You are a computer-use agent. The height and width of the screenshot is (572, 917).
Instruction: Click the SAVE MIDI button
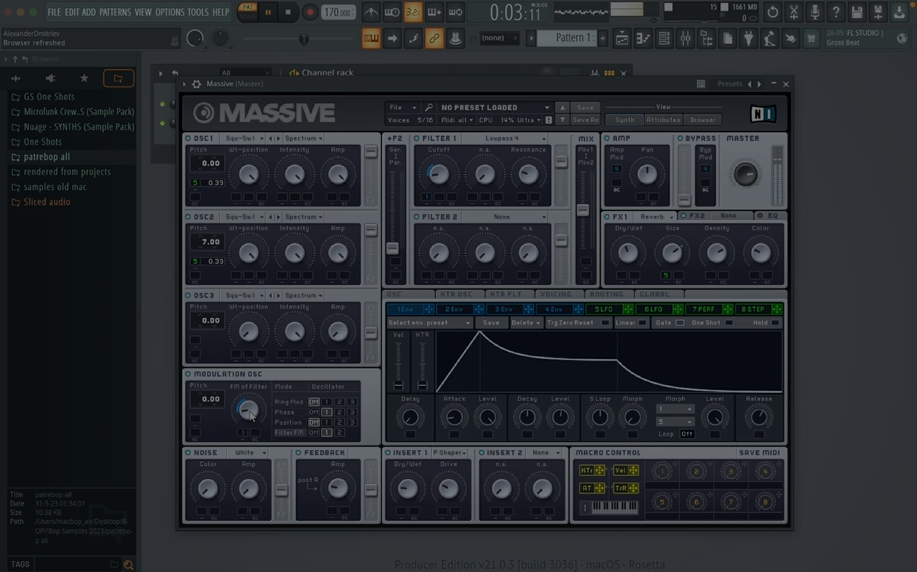[759, 453]
